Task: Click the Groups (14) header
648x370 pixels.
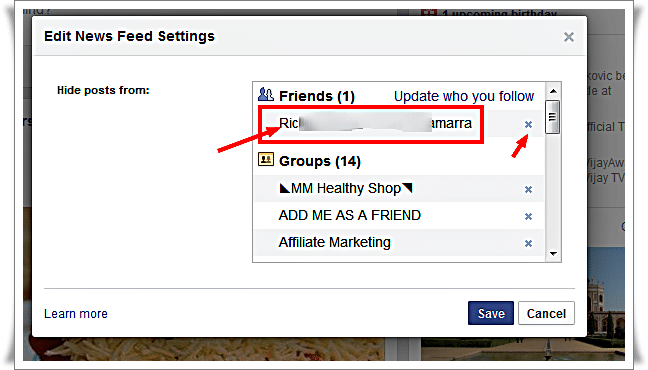Action: [319, 161]
